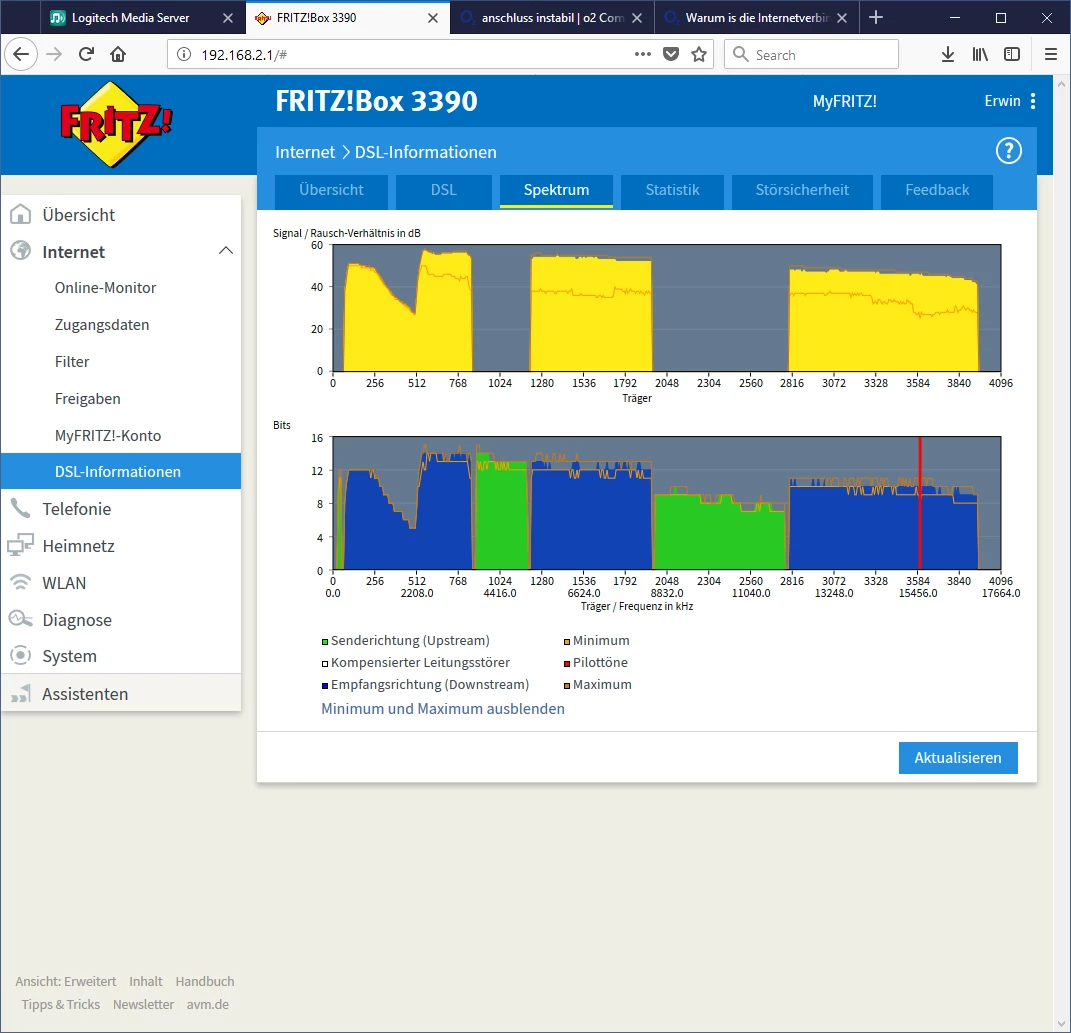
Task: Open the Tipps & Tricks footer link
Action: tap(60, 1004)
